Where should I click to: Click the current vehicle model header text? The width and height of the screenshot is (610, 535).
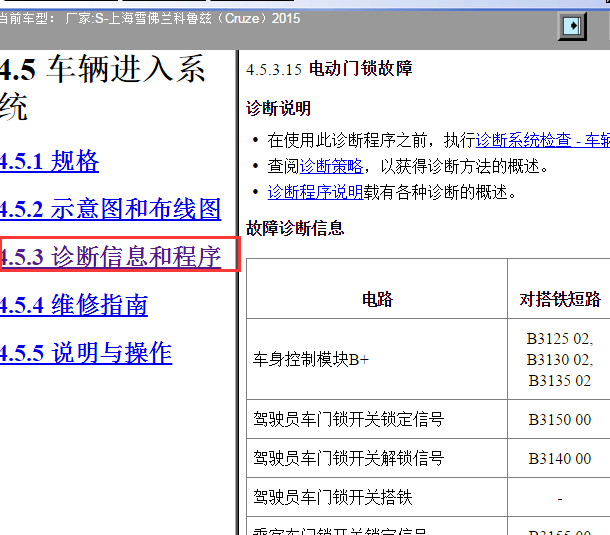tap(149, 18)
